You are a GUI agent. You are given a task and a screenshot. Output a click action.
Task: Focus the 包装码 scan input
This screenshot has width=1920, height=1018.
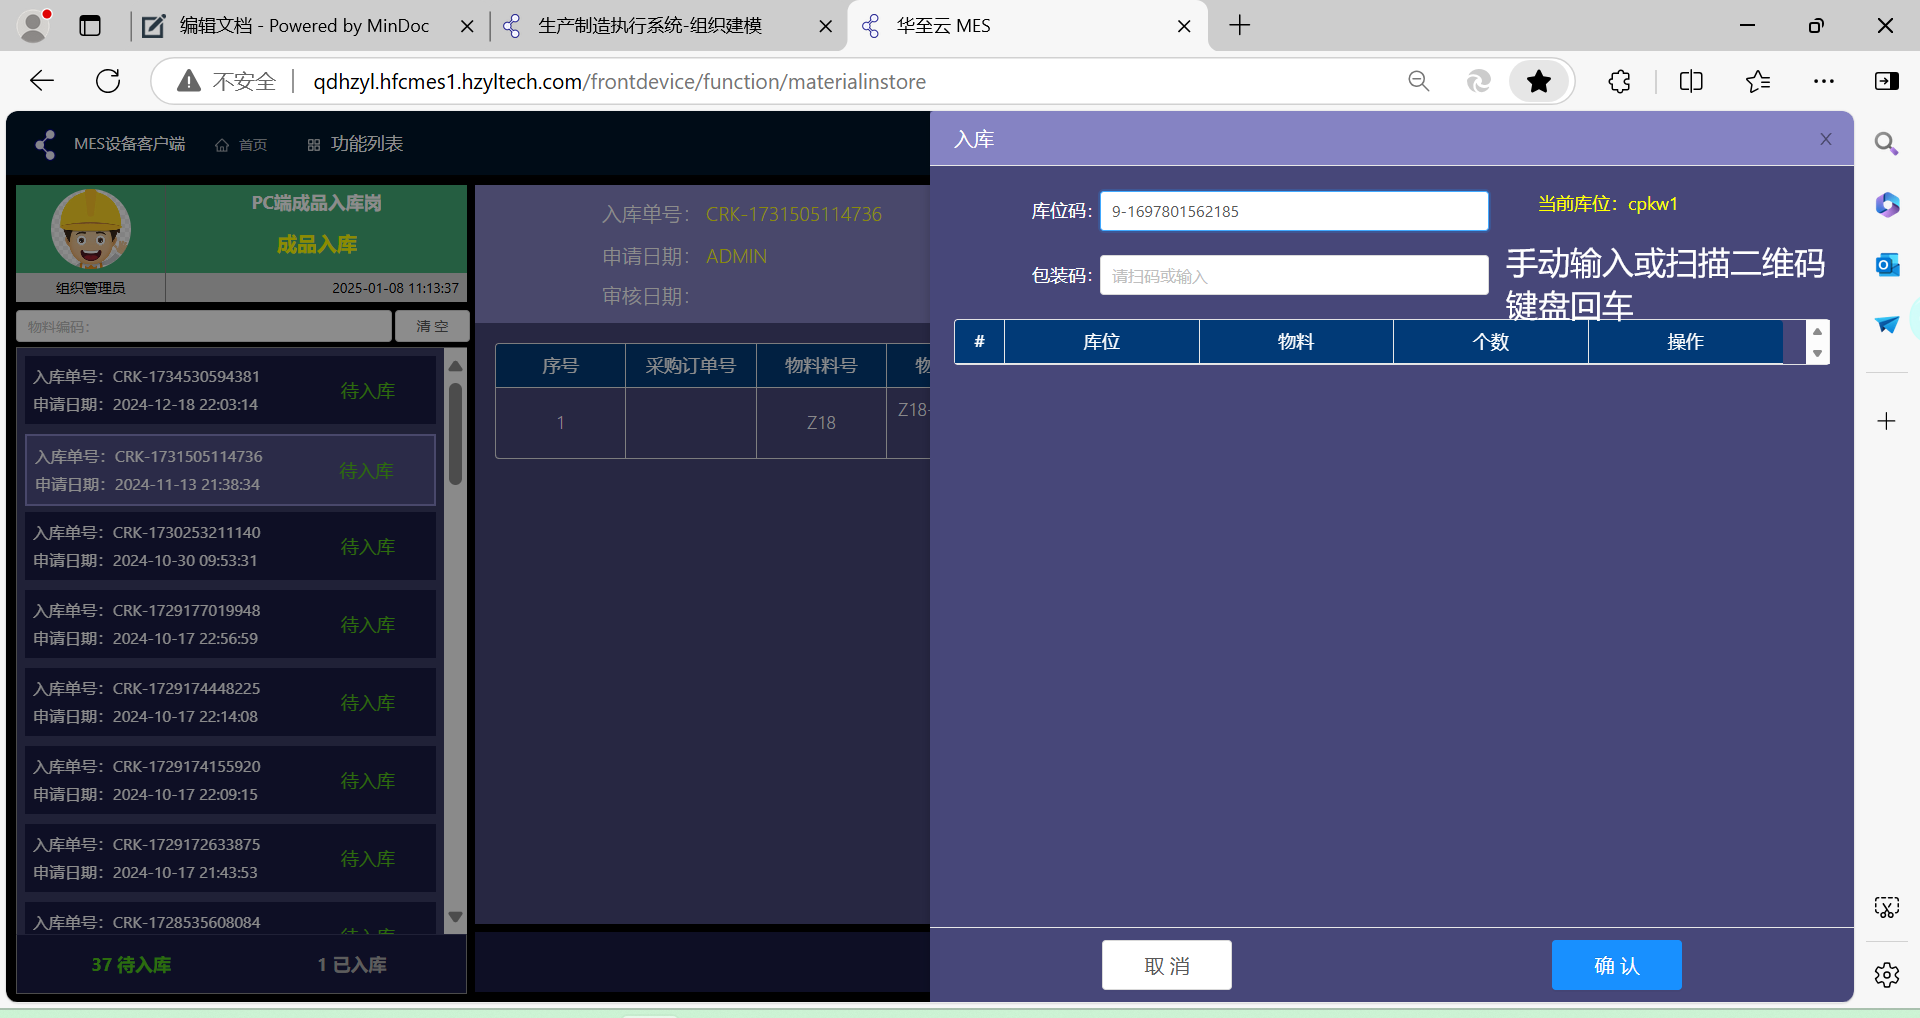(x=1294, y=275)
